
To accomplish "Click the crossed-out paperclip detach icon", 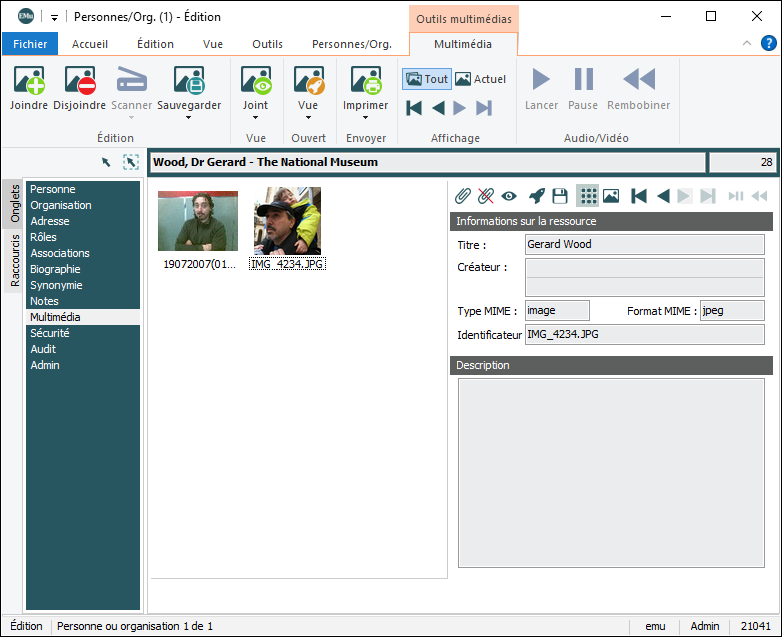I will [x=486, y=196].
